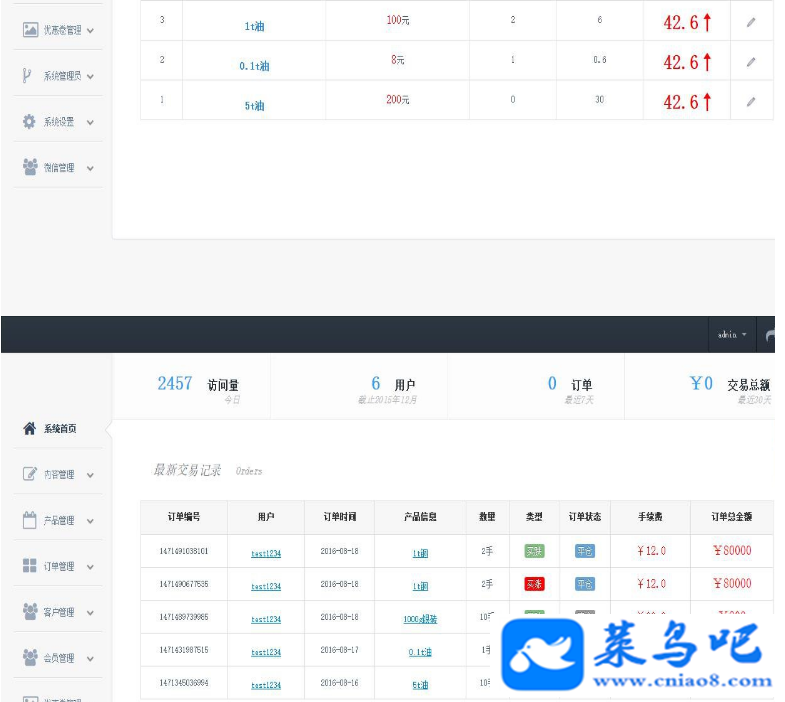This screenshot has width=785, height=702.
Task: Click the calendar icon beside 产品管理
Action: click(30, 520)
